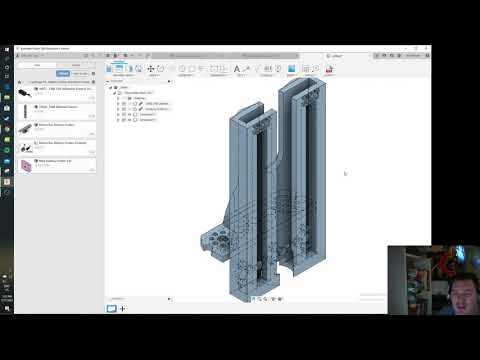The height and width of the screenshot is (360, 480).
Task: Open Windows Task View icon
Action: 7,76
